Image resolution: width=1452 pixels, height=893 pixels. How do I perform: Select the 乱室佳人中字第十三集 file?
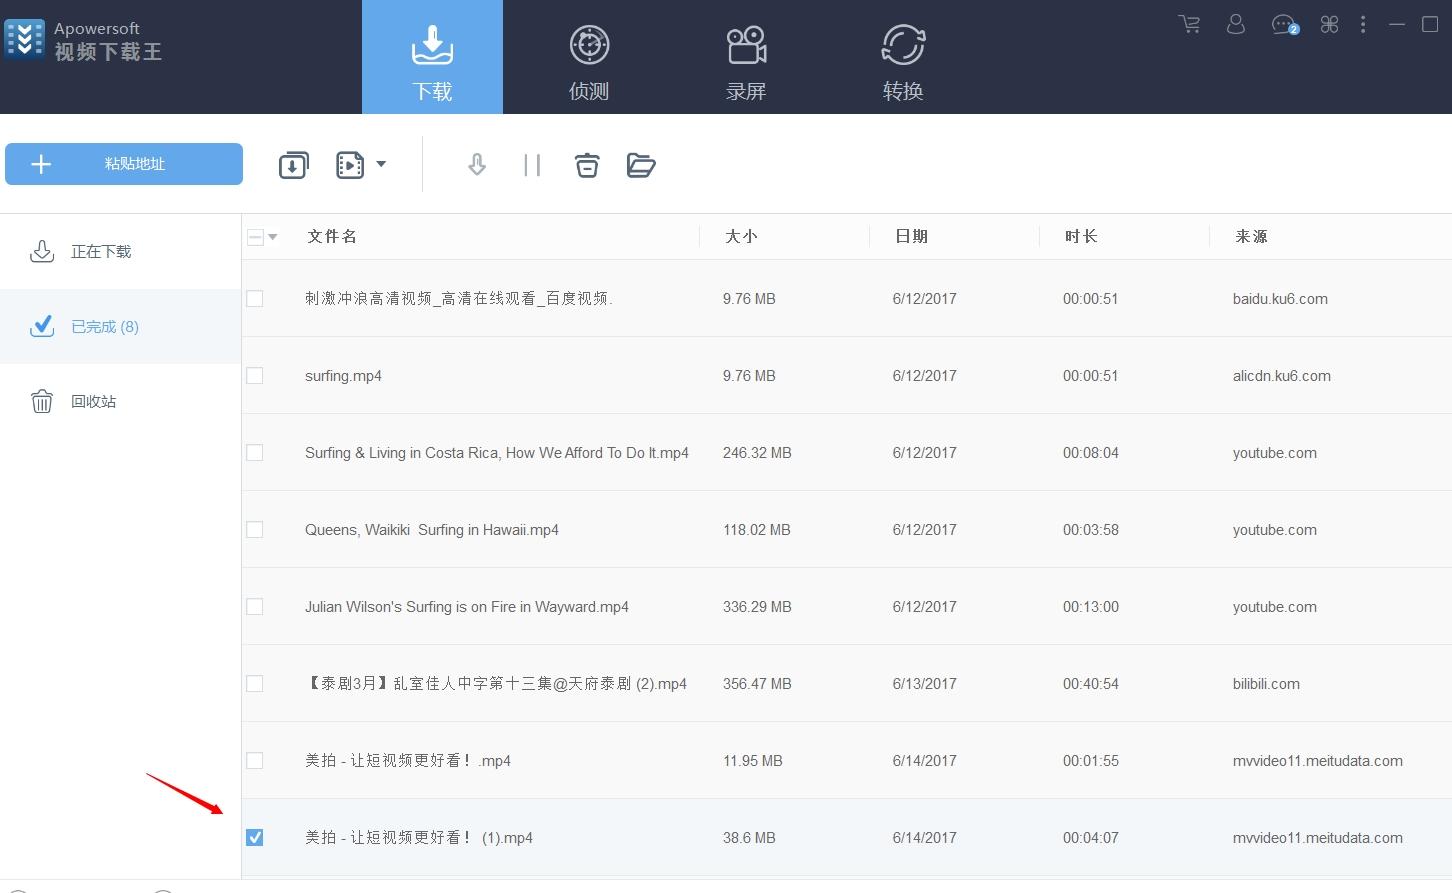pos(496,684)
